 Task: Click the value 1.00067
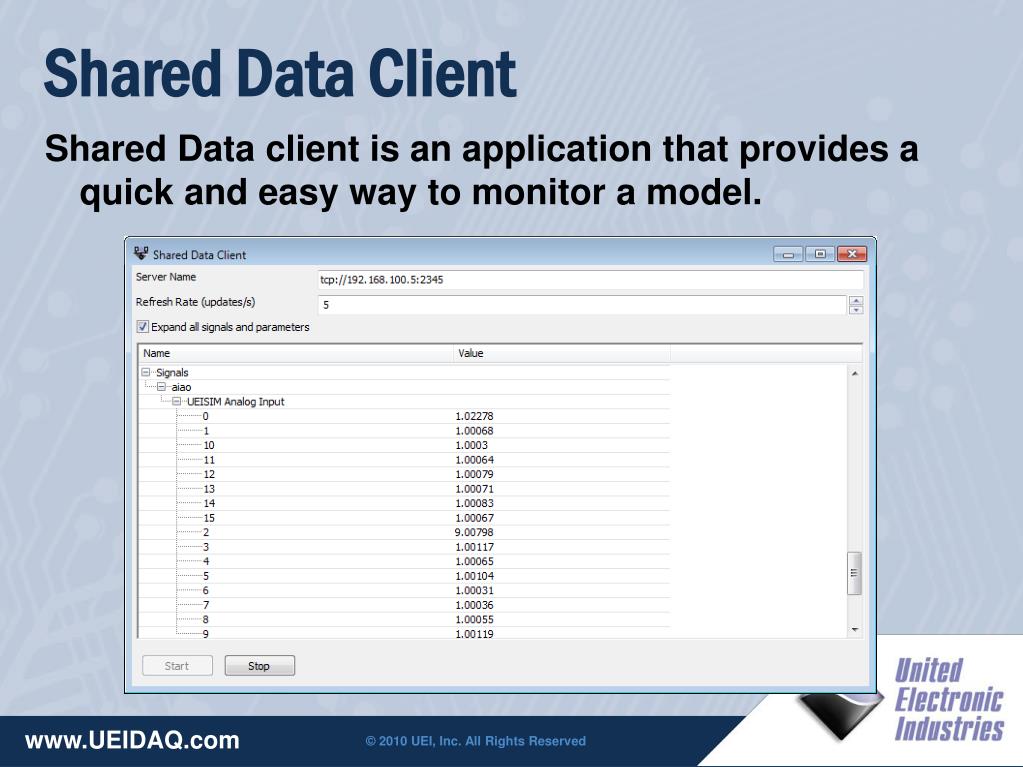(474, 518)
